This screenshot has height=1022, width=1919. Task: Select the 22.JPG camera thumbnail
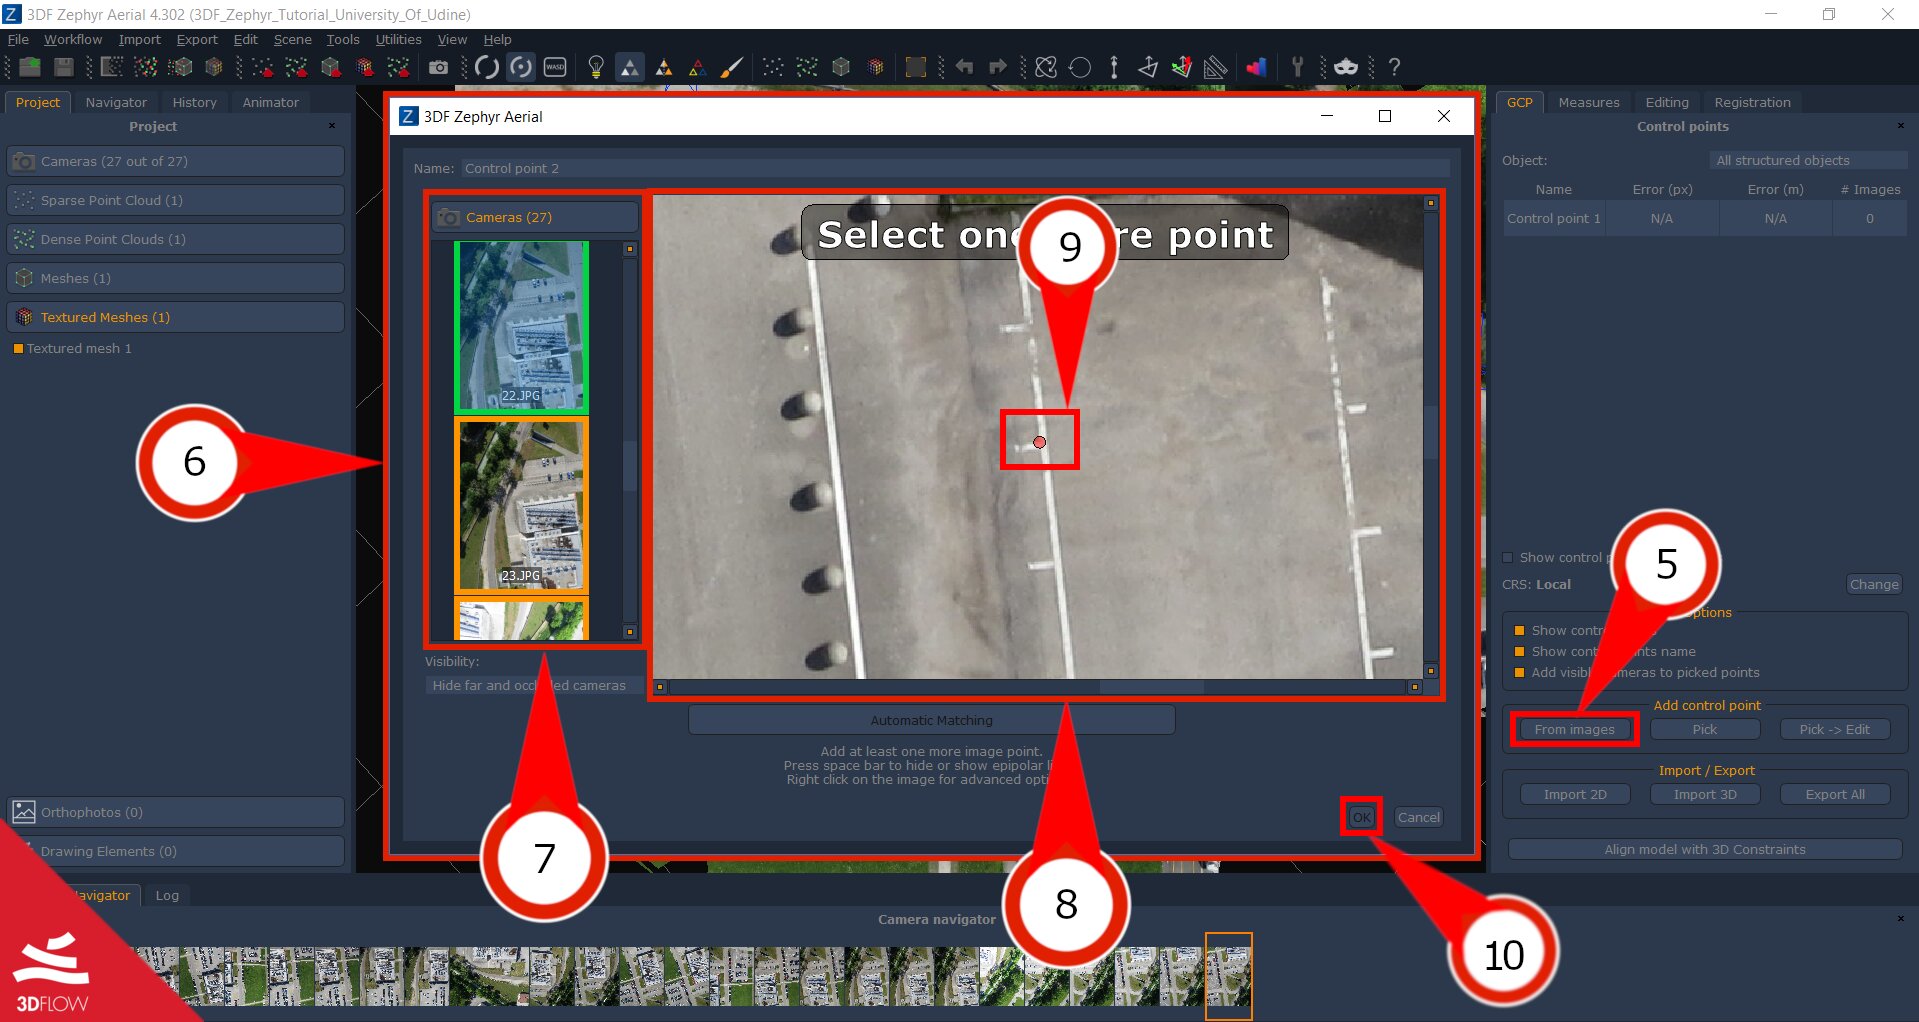coord(521,327)
